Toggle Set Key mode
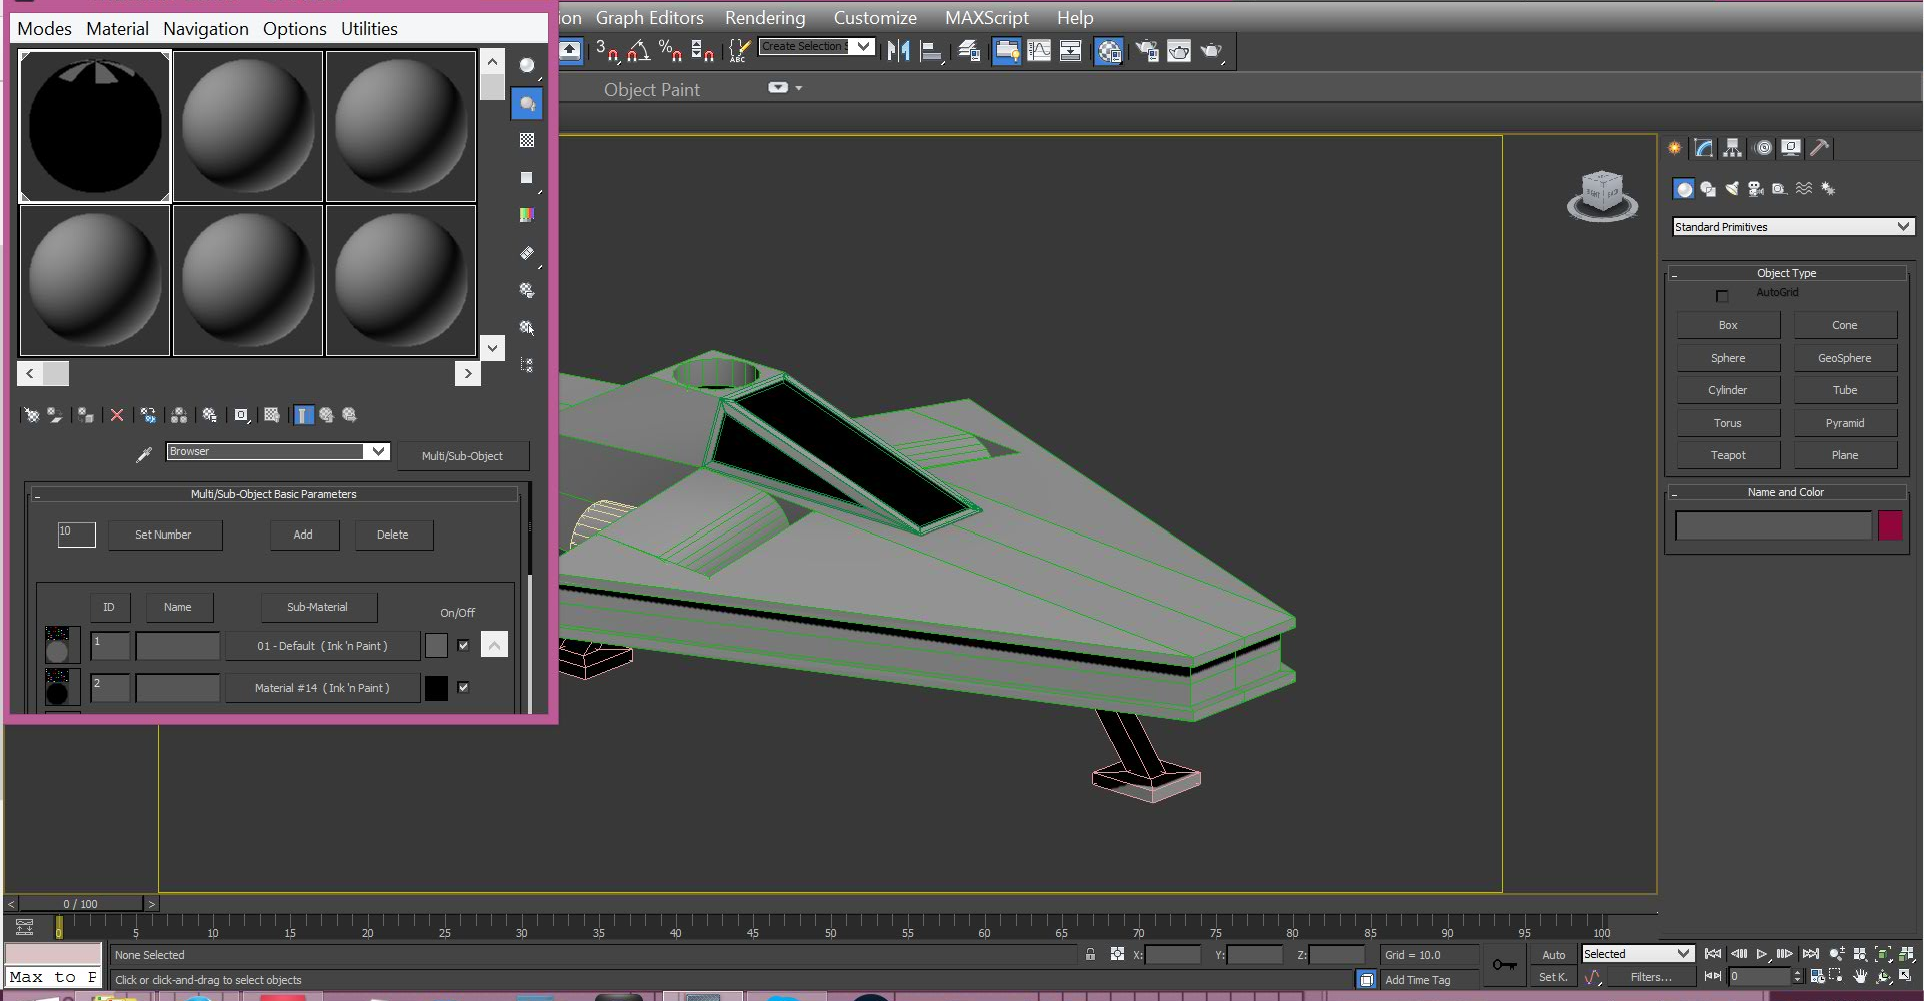This screenshot has height=1001, width=1924. coord(1553,977)
